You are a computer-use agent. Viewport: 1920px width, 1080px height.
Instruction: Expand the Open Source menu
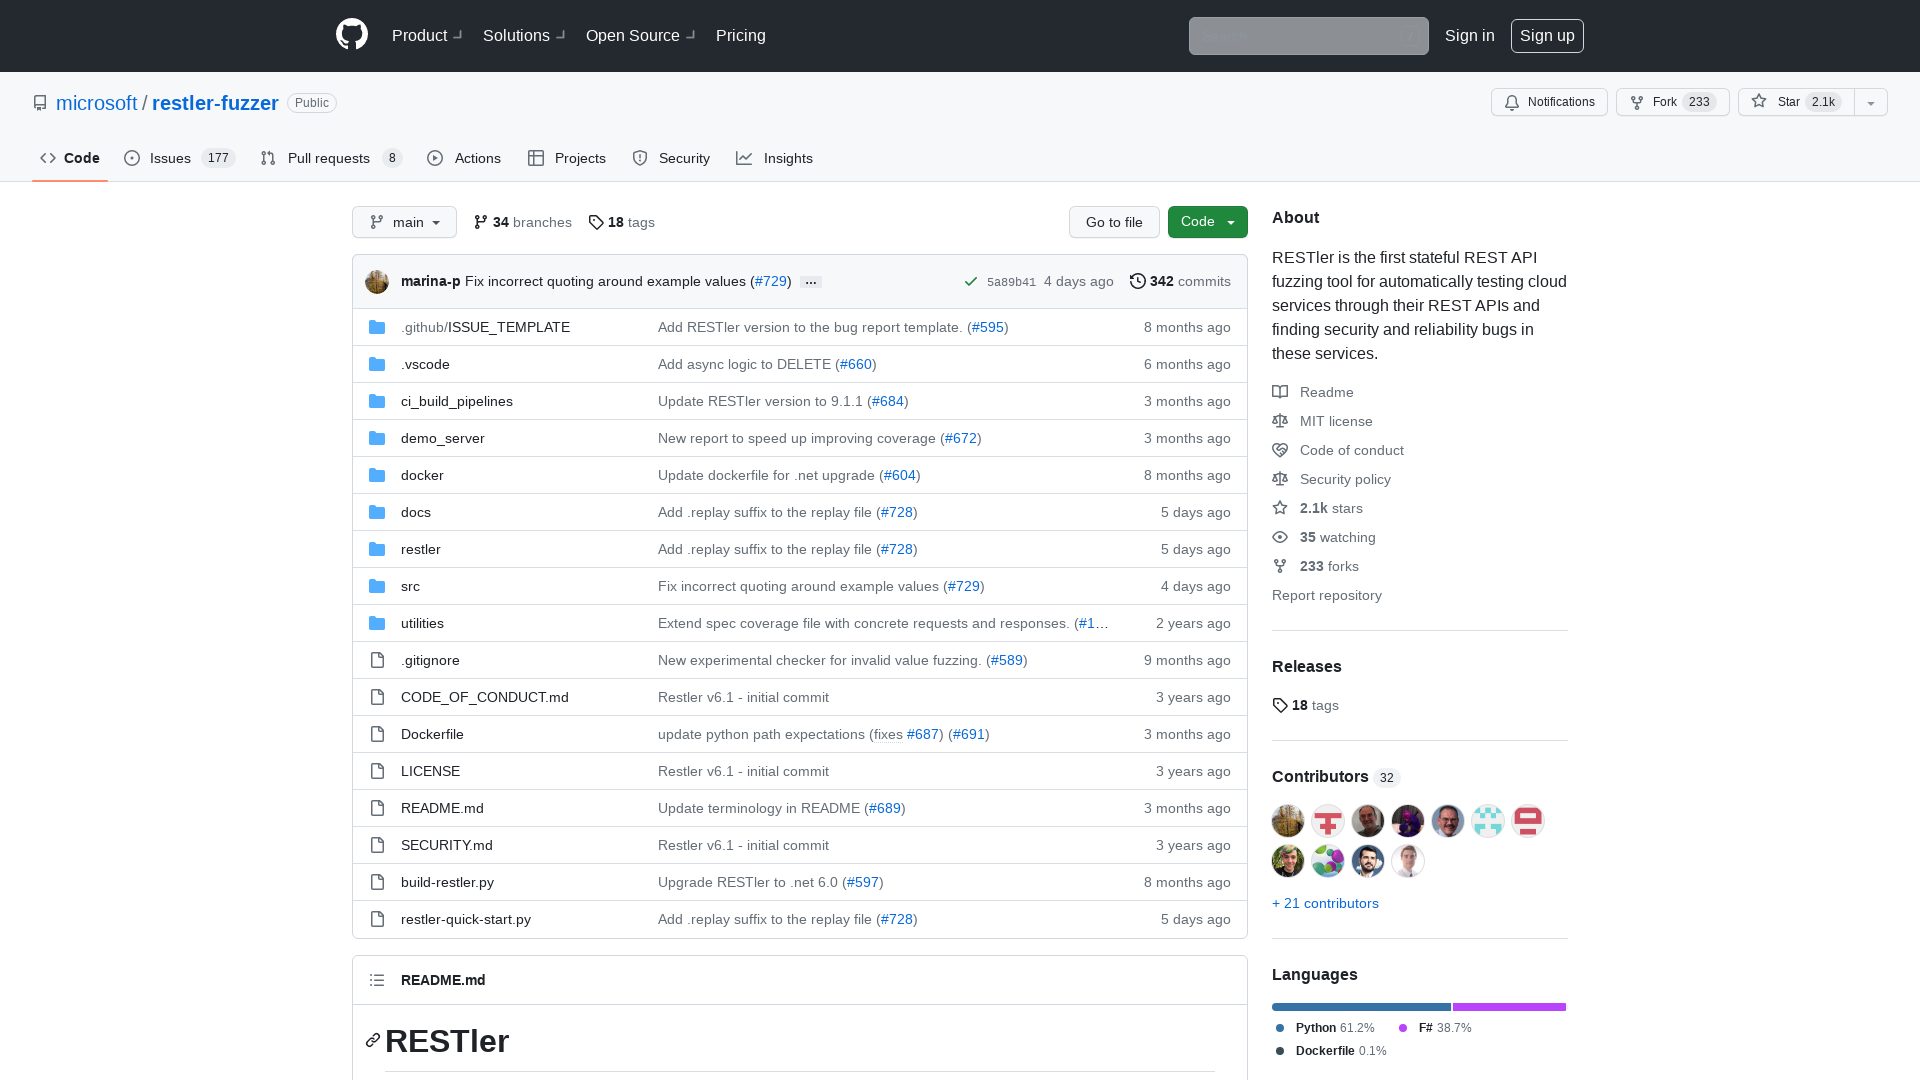coord(640,35)
